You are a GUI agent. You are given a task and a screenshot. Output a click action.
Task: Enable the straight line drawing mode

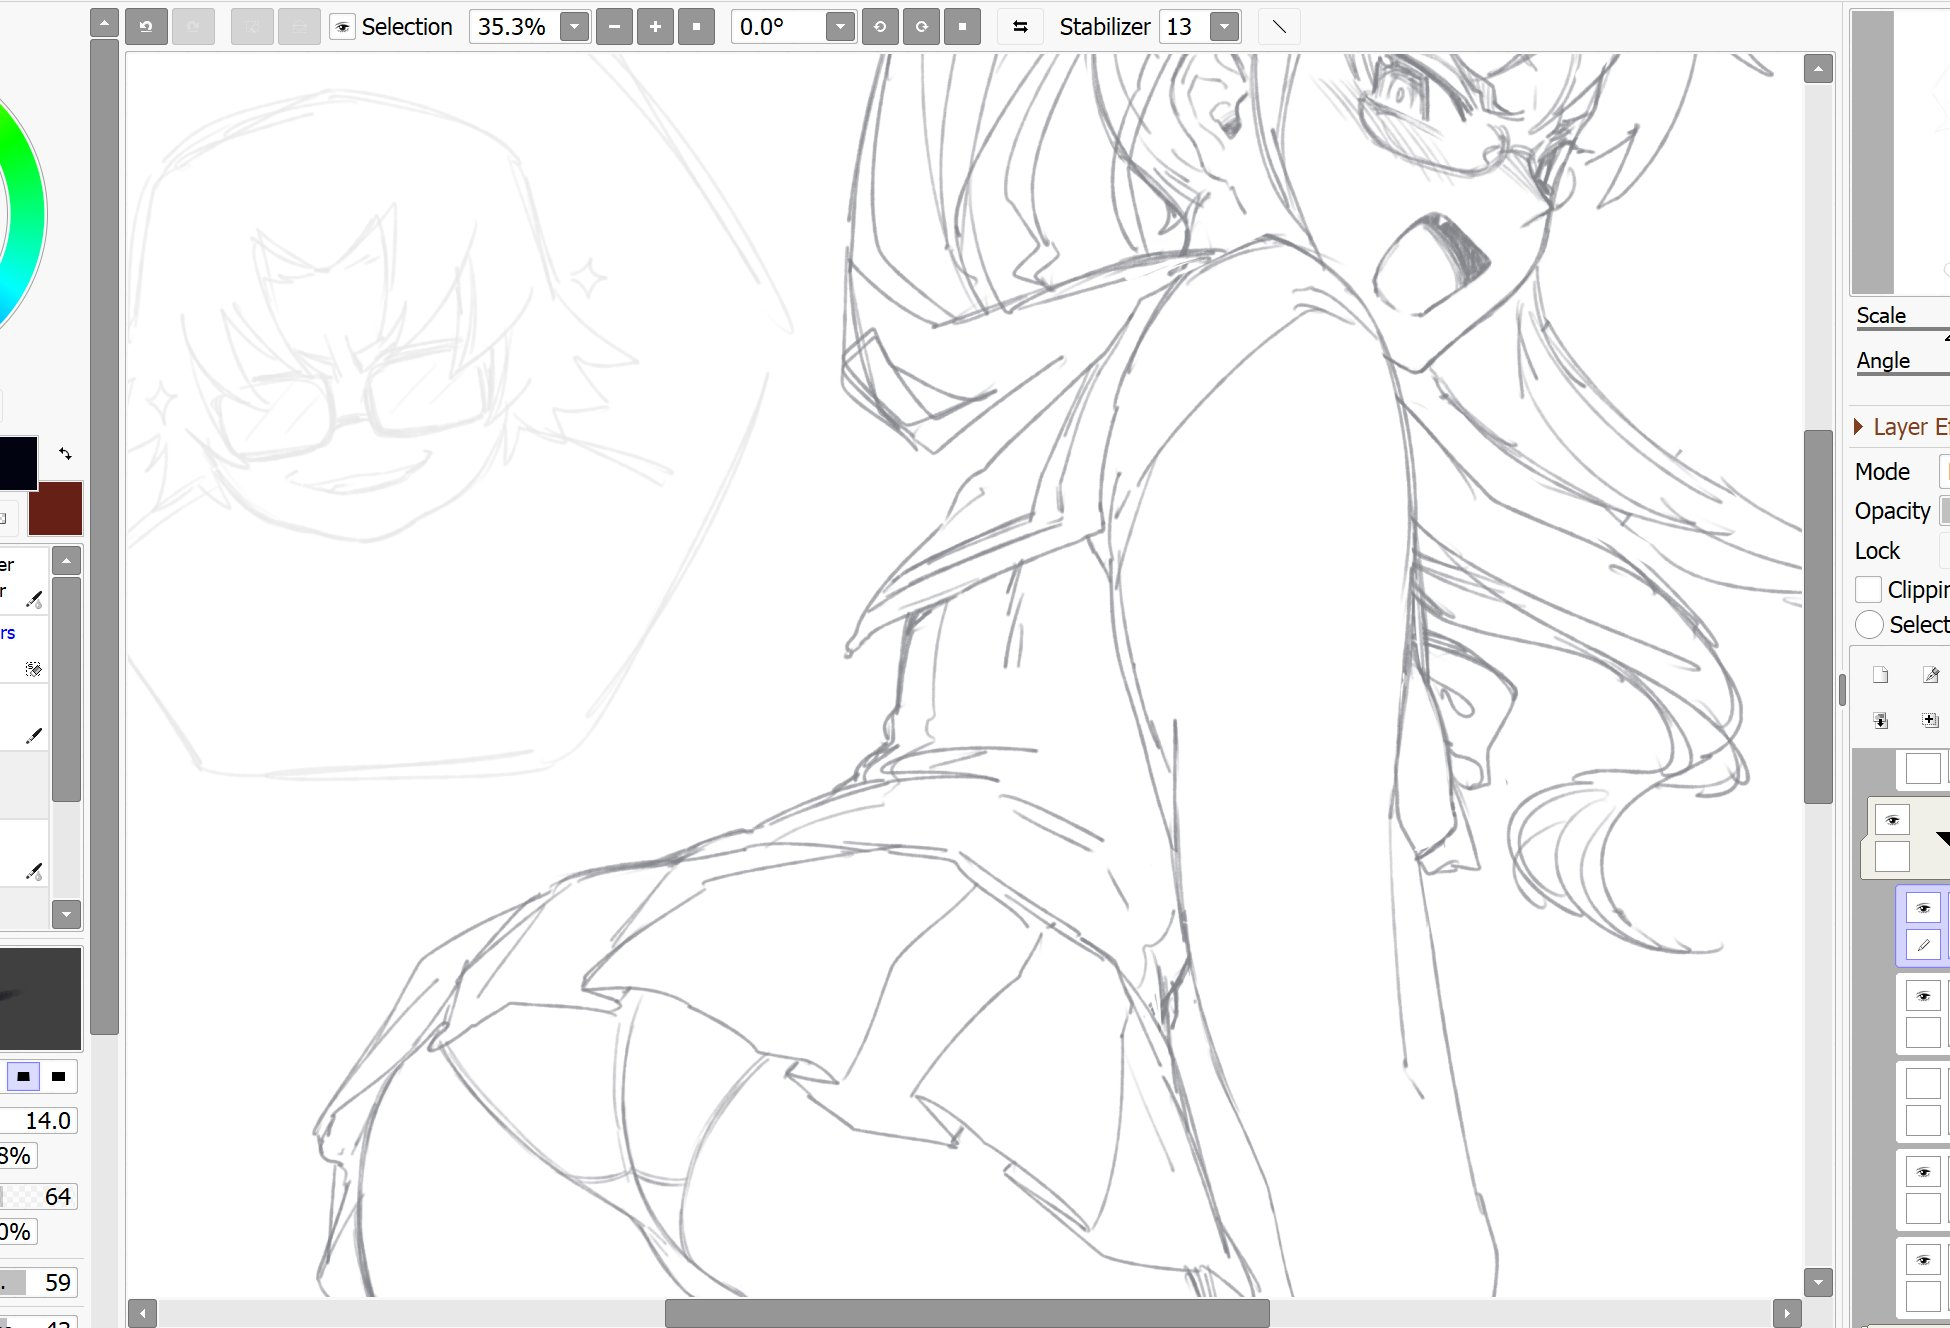pos(1279,27)
